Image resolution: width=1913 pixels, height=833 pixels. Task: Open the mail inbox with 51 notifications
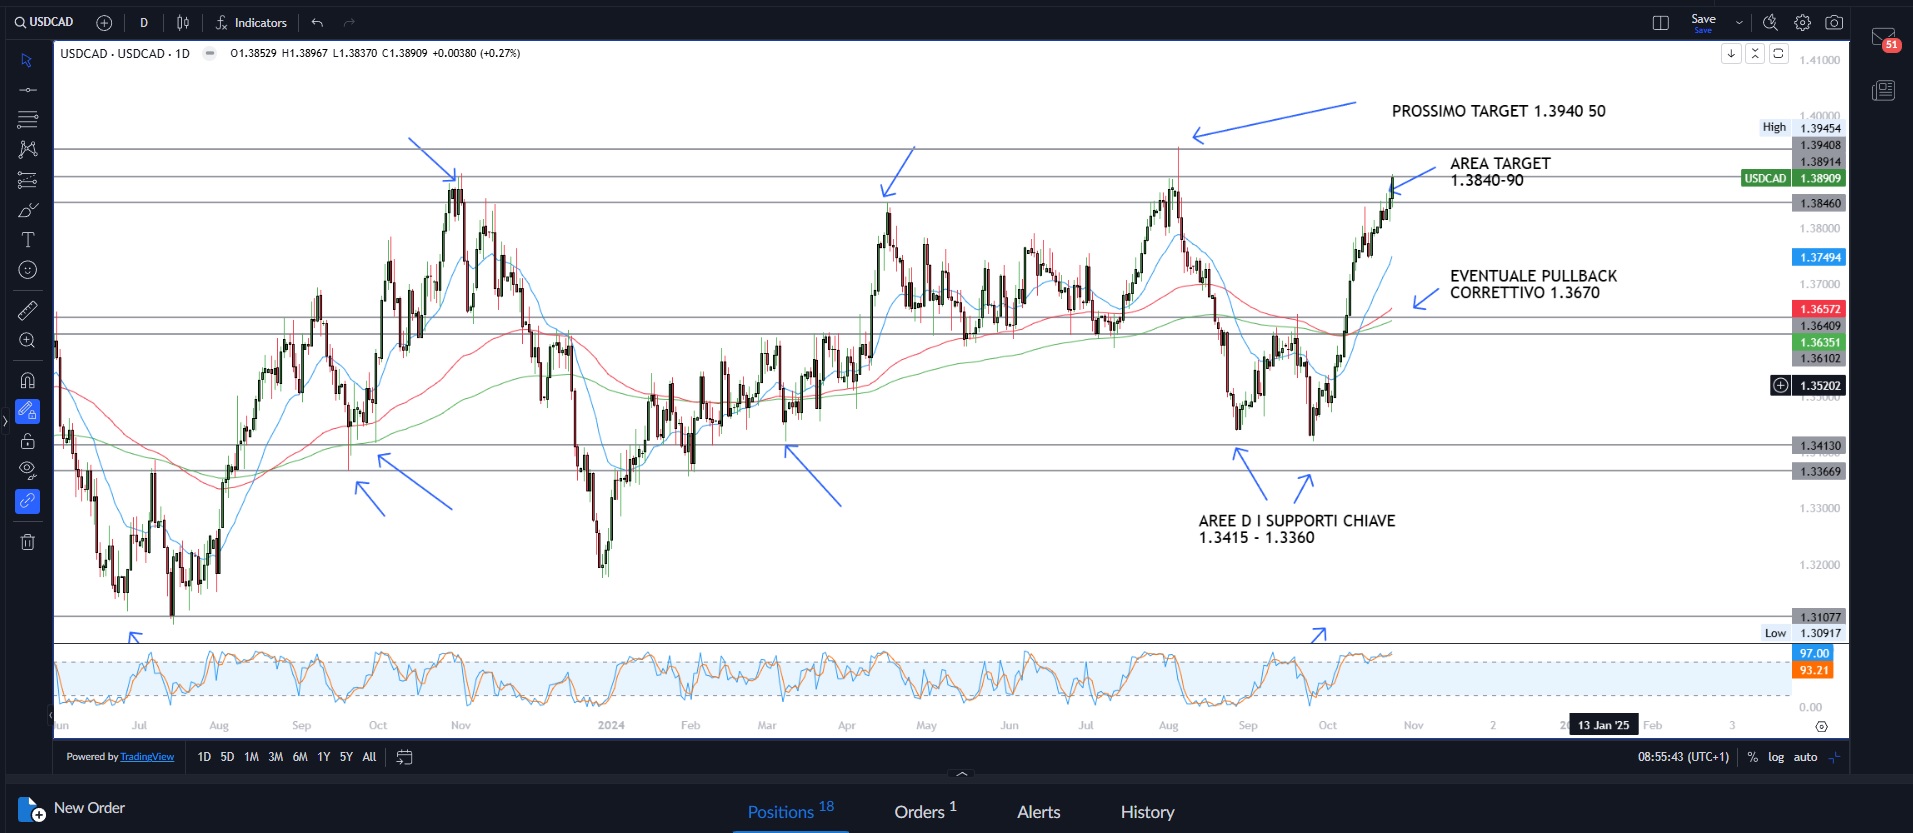coord(1883,38)
